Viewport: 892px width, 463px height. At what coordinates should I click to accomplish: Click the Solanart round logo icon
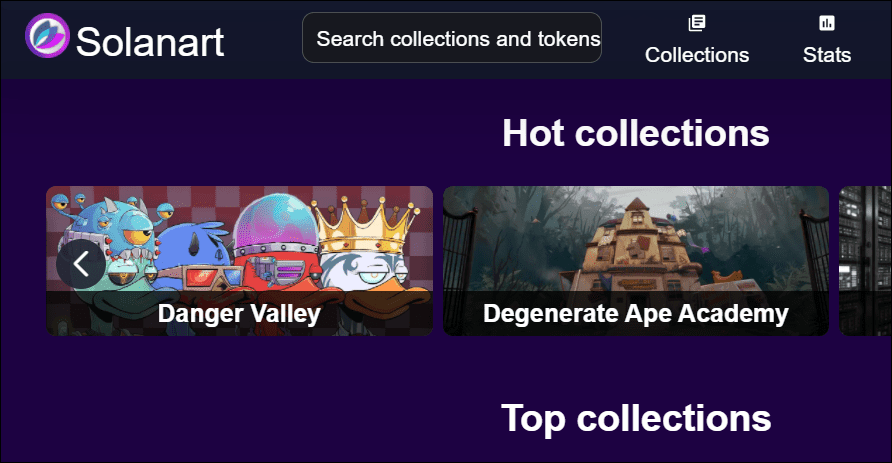(47, 36)
